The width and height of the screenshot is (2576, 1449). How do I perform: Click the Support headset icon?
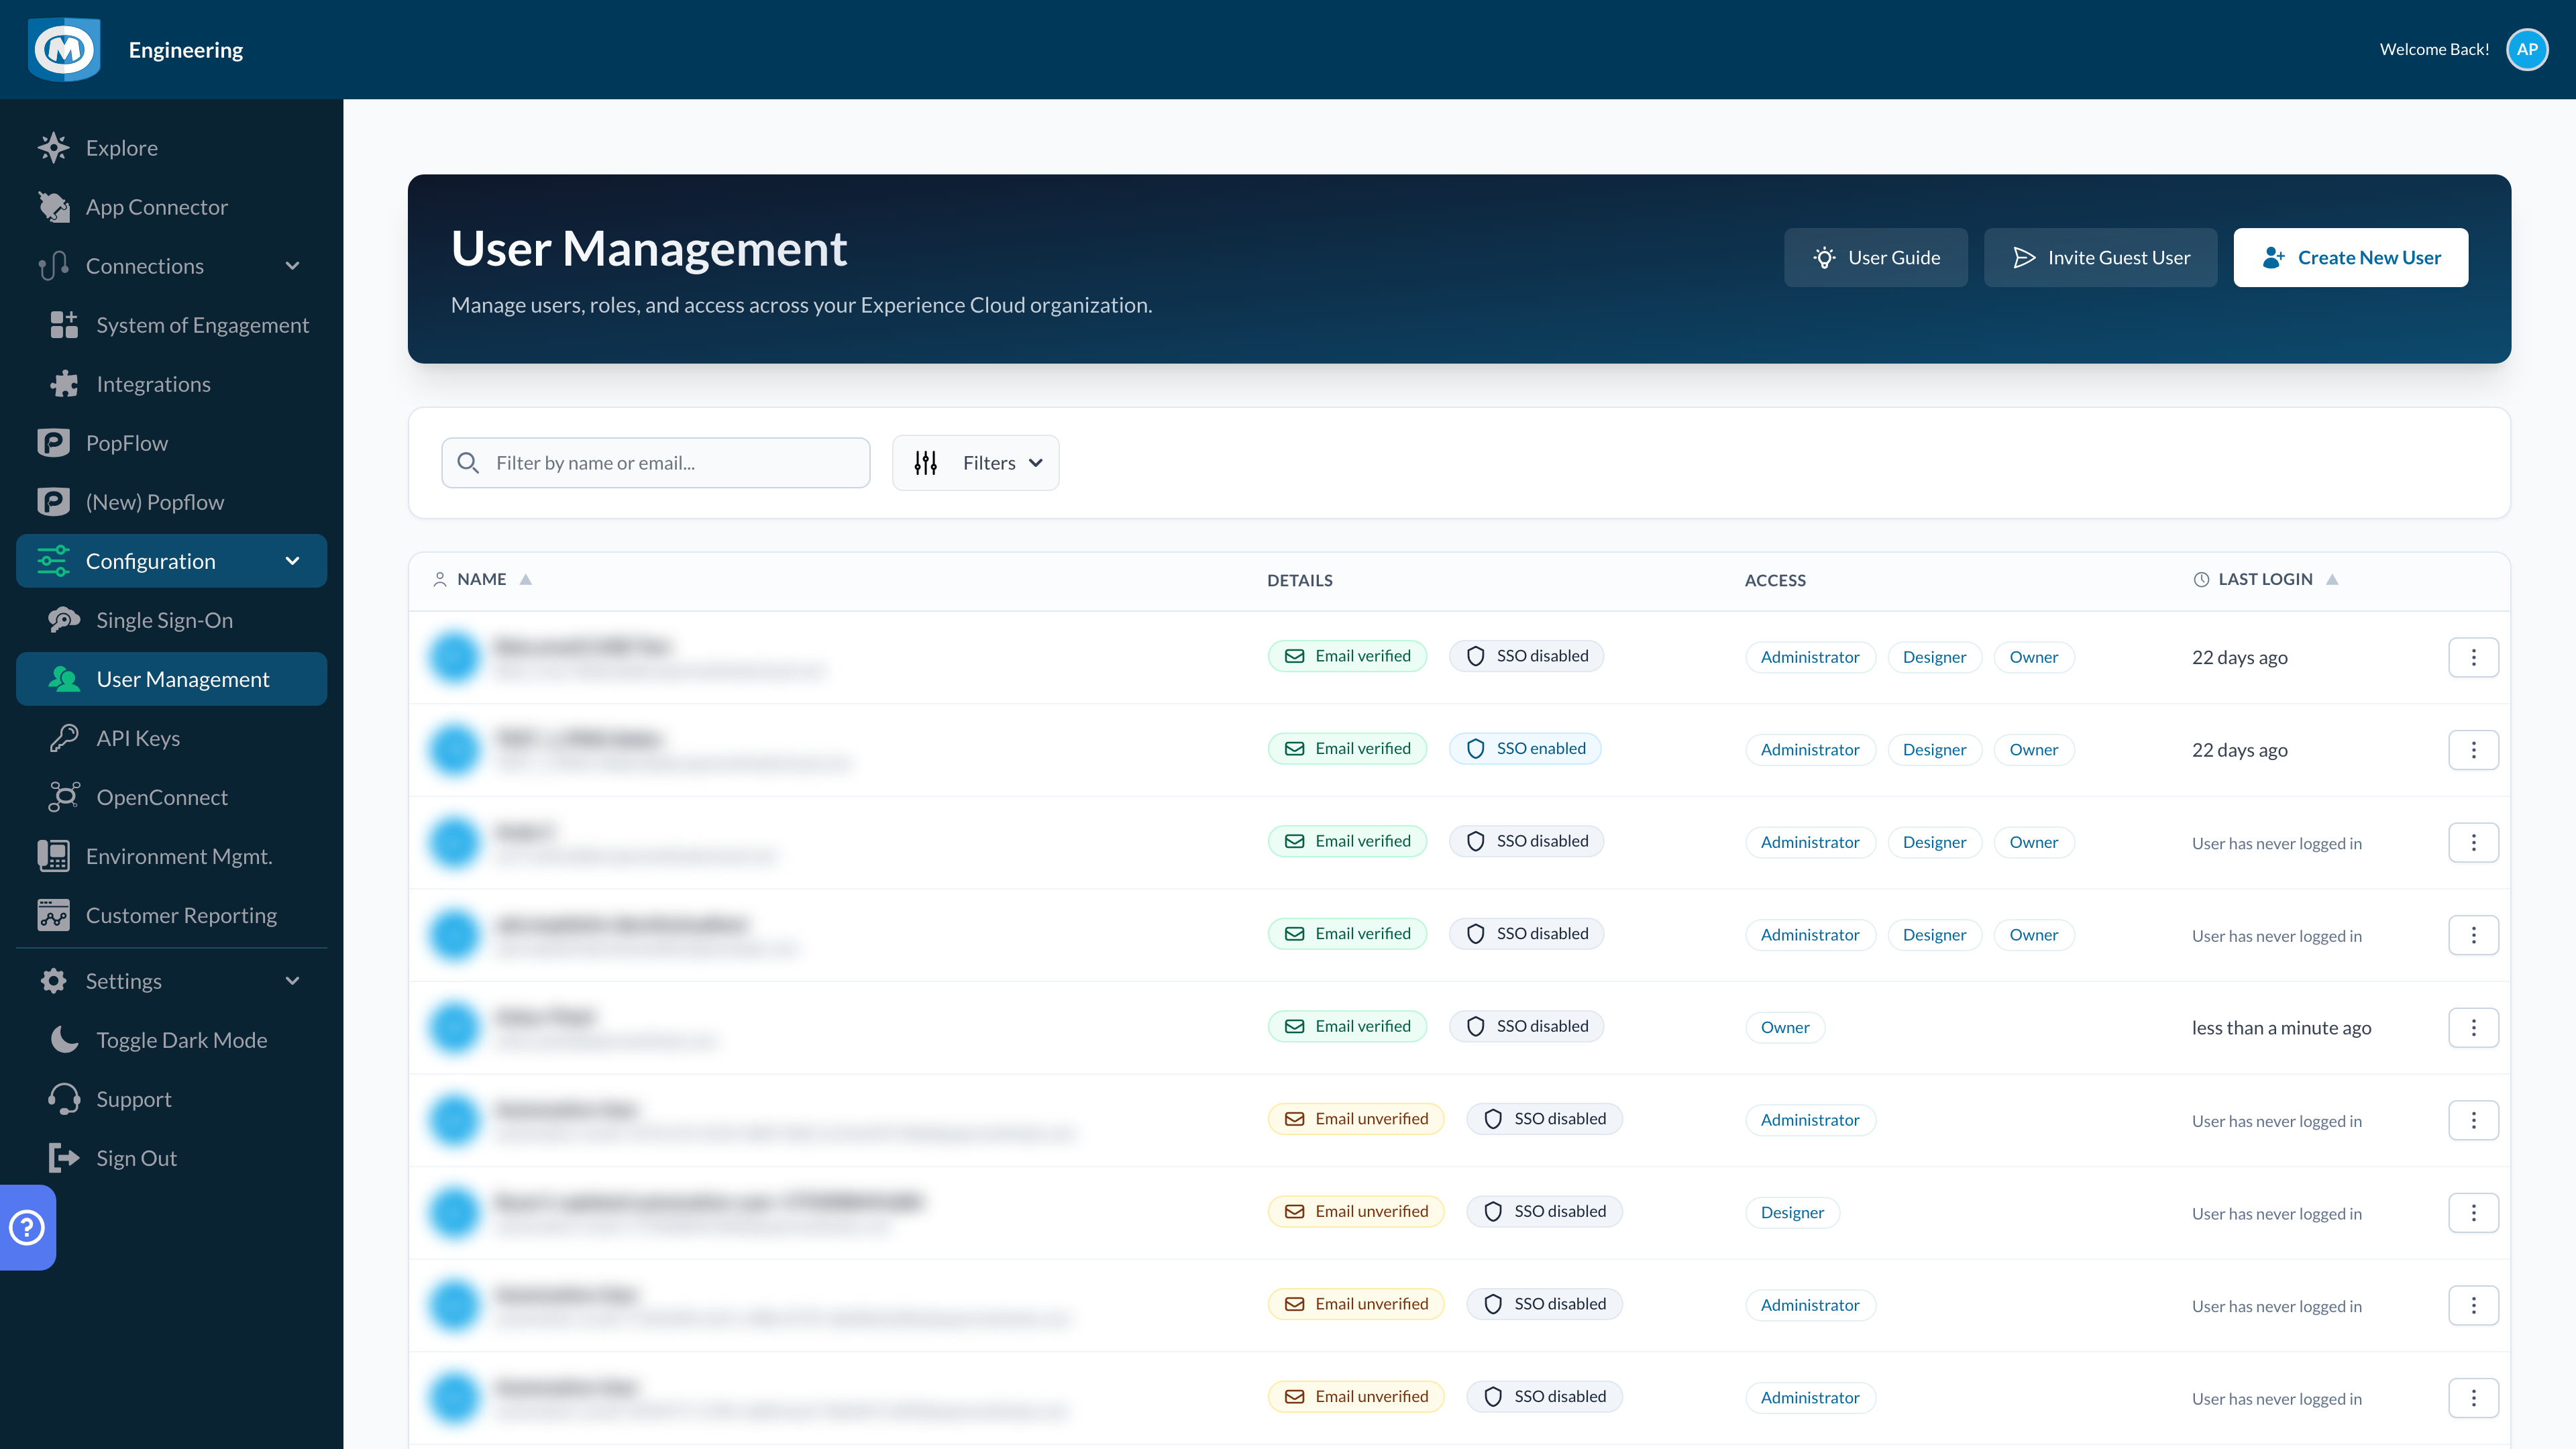pos(64,1099)
